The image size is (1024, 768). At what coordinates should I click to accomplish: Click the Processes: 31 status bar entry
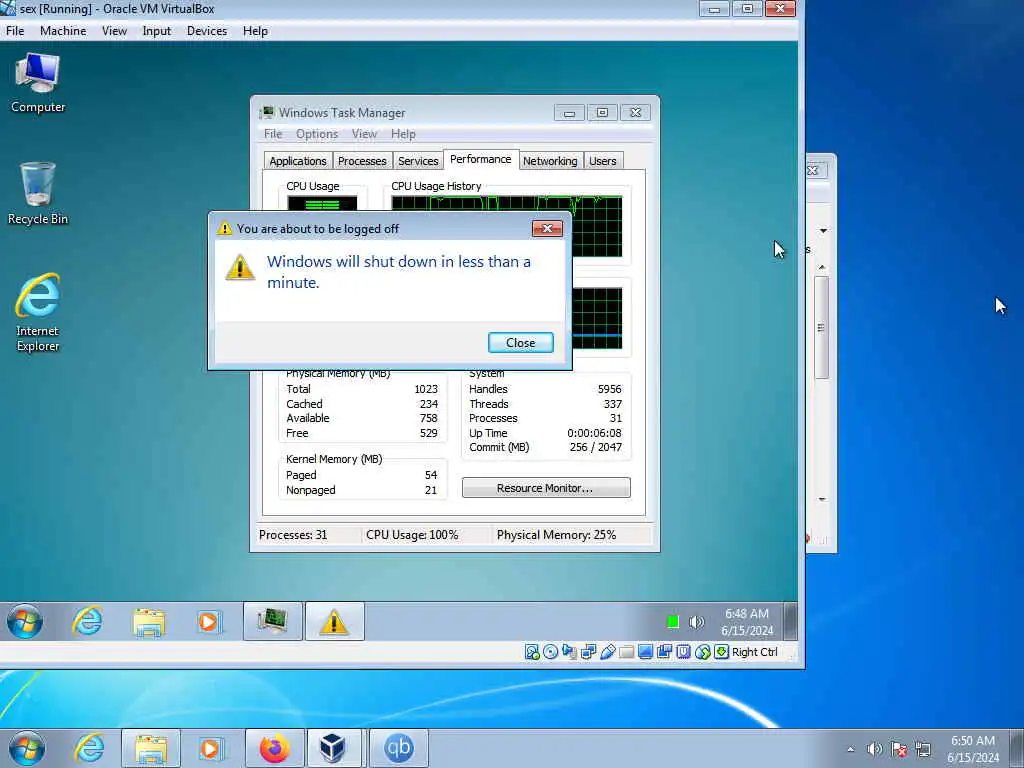[293, 535]
